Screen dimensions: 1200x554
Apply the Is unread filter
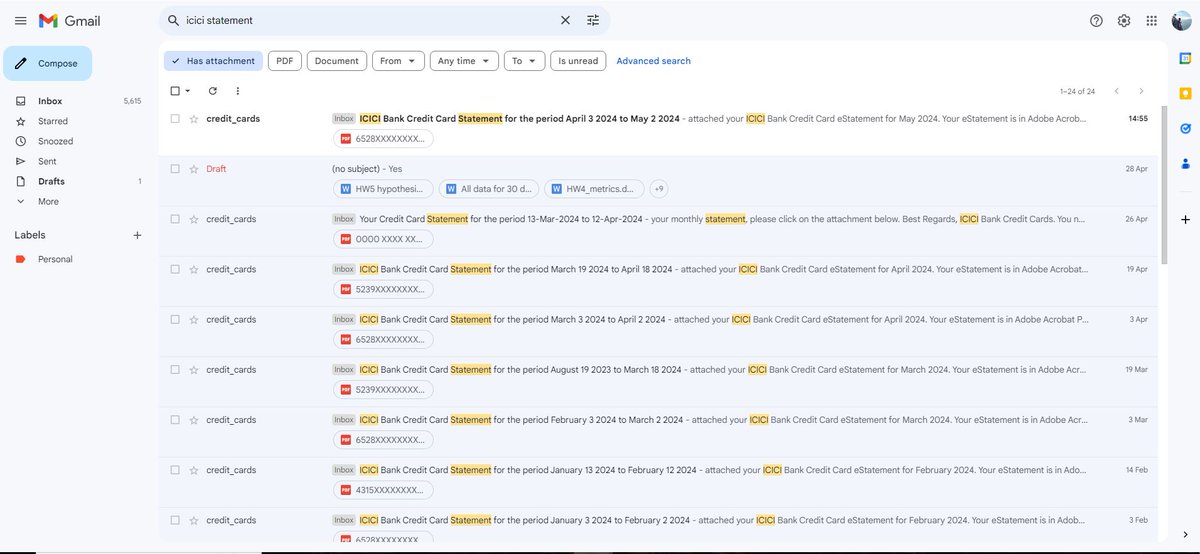(x=578, y=61)
